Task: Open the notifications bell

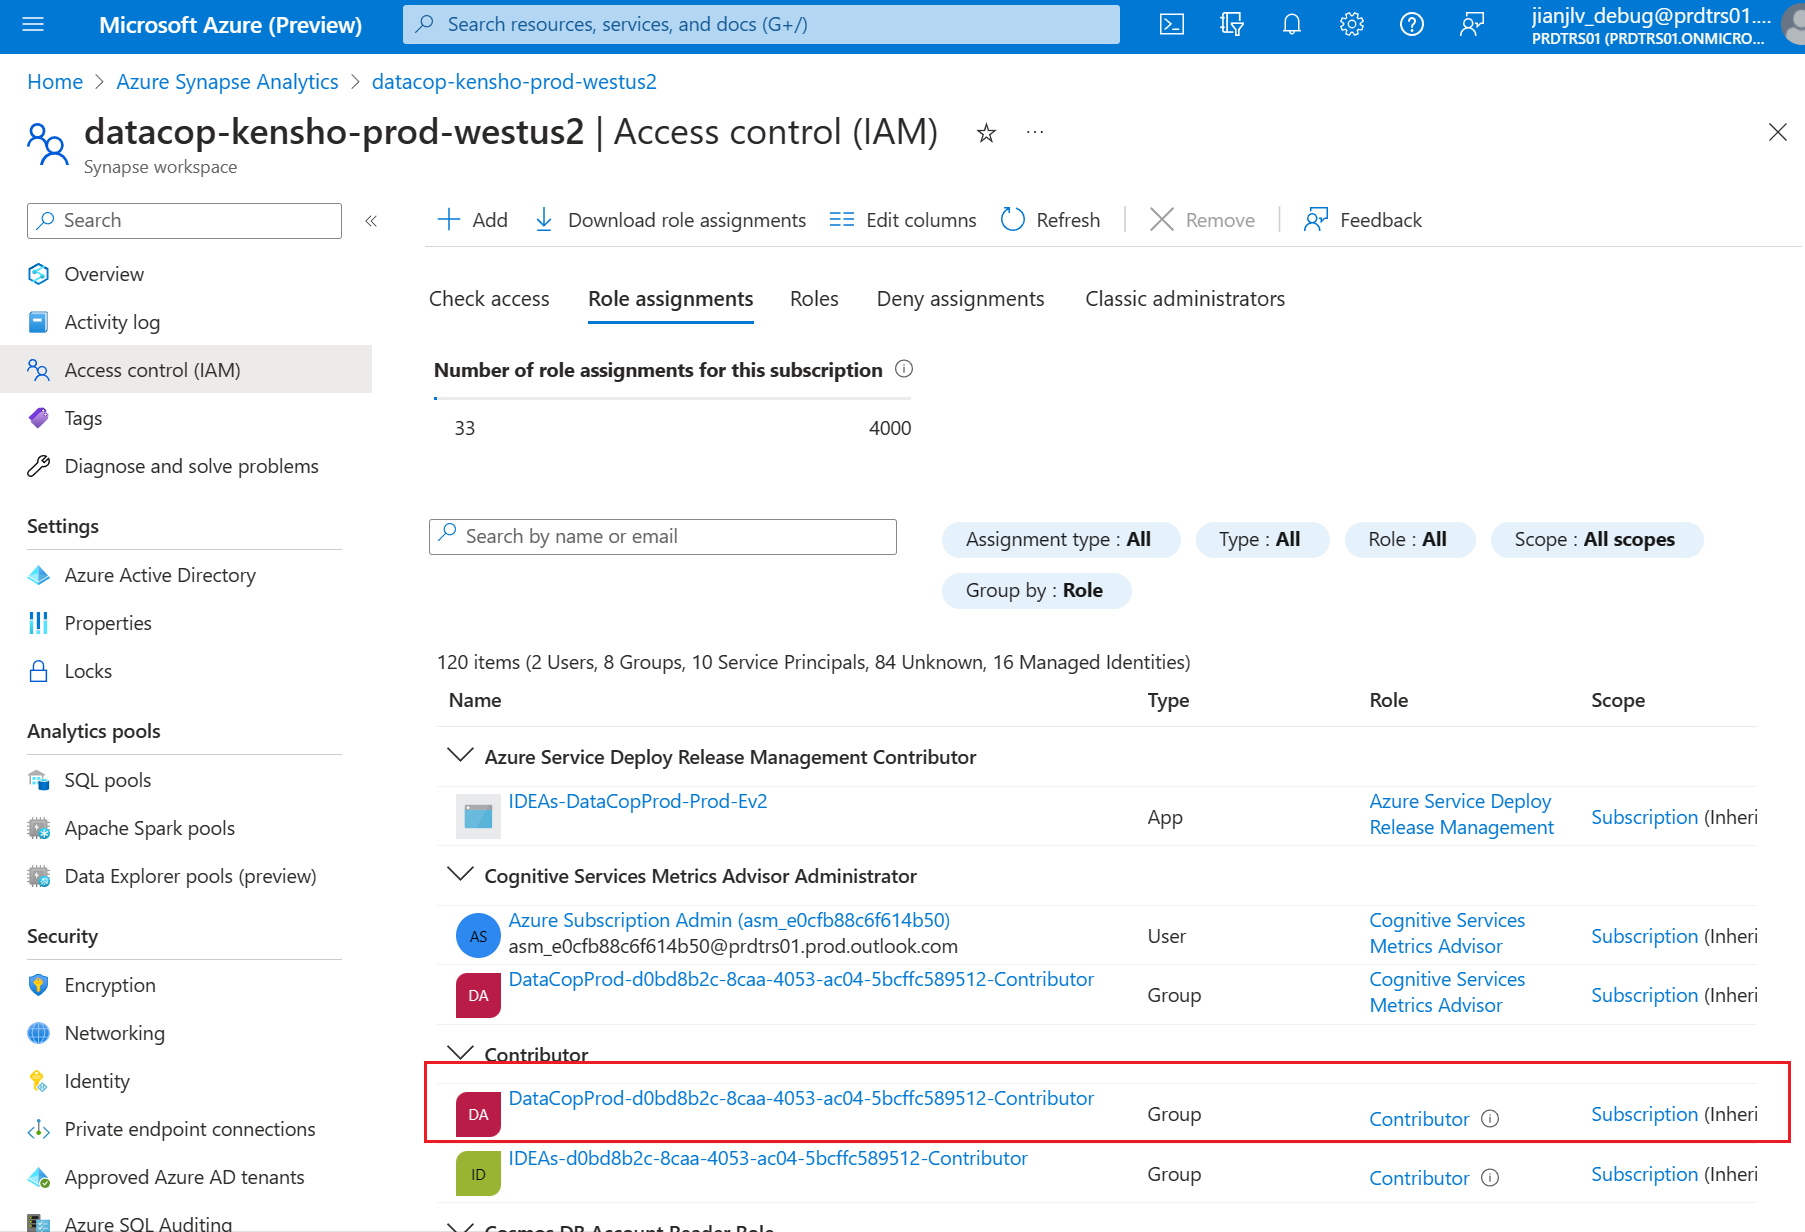Action: coord(1292,24)
